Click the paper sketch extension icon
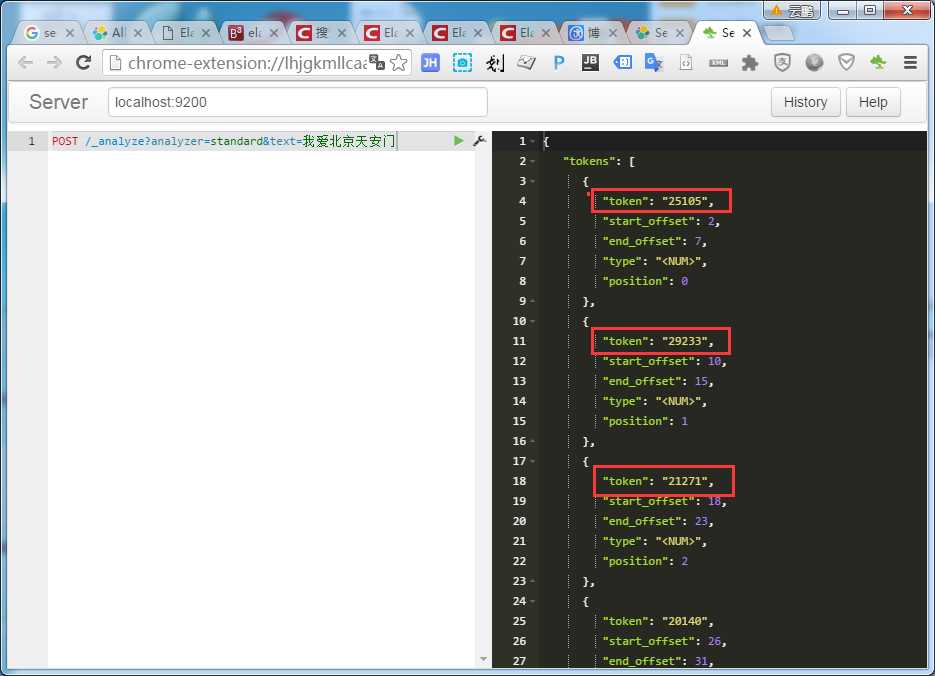935x676 pixels. click(x=526, y=63)
